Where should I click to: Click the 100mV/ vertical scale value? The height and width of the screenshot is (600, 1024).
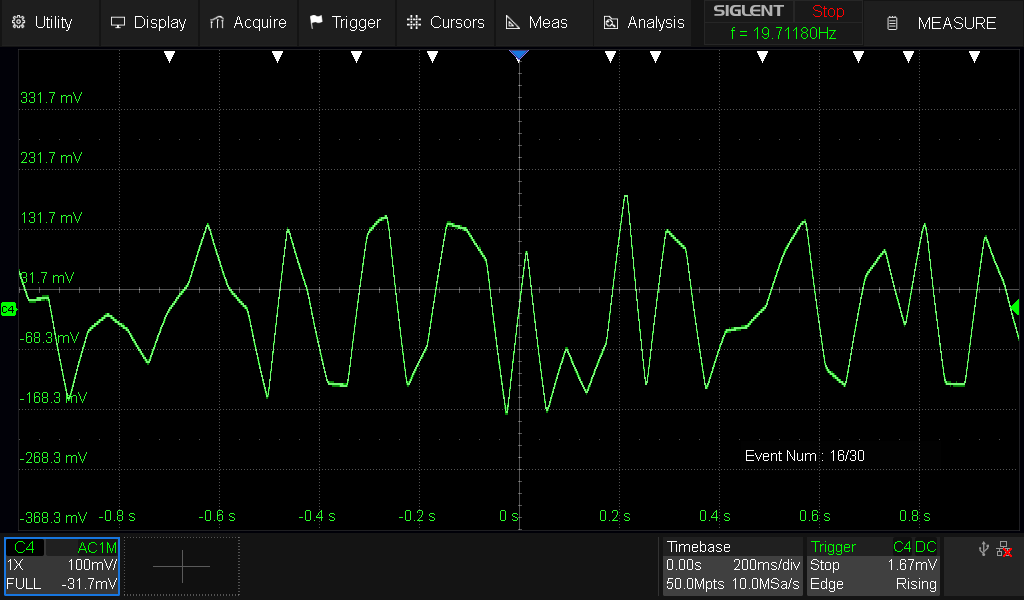point(92,565)
